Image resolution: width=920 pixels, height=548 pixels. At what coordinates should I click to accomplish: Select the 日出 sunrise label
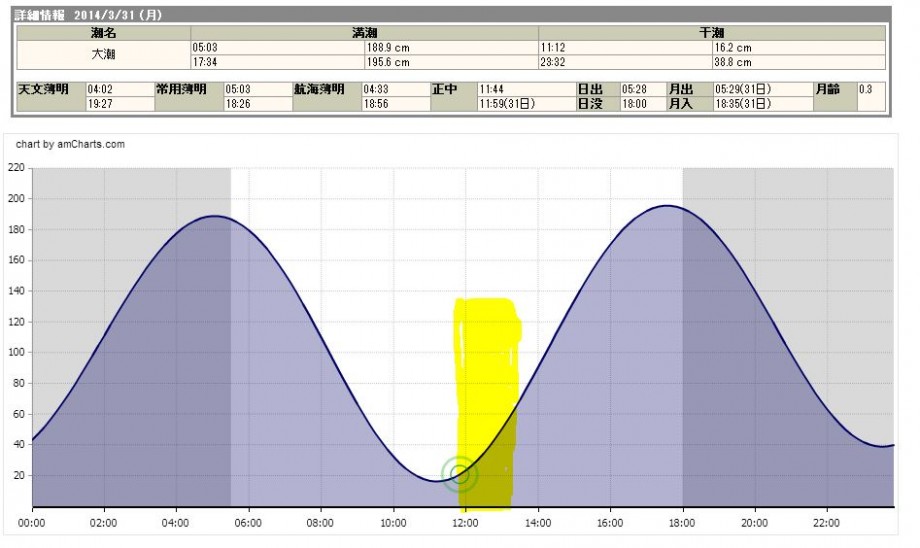[x=590, y=89]
